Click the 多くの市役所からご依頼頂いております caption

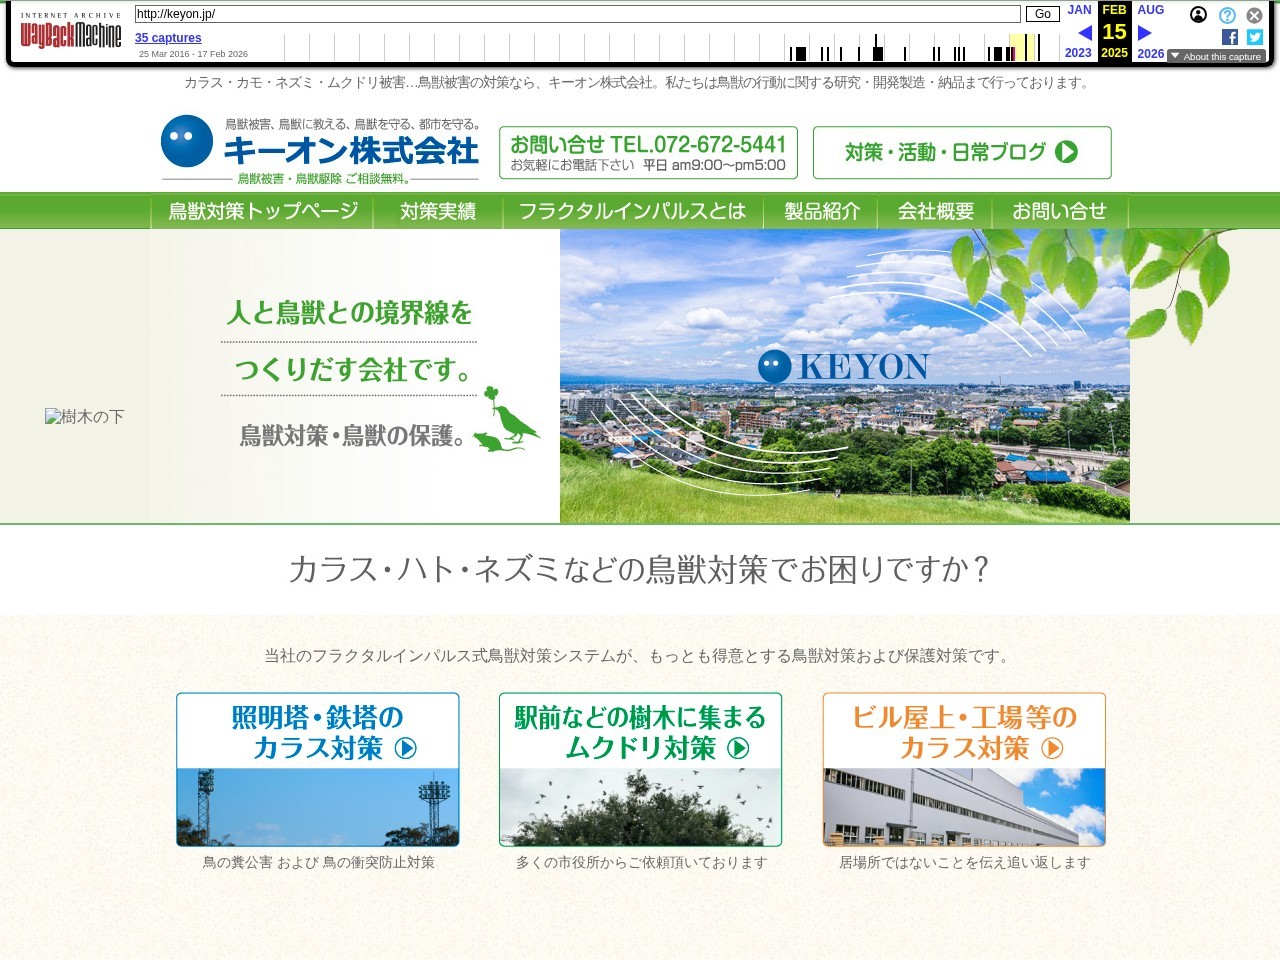641,862
